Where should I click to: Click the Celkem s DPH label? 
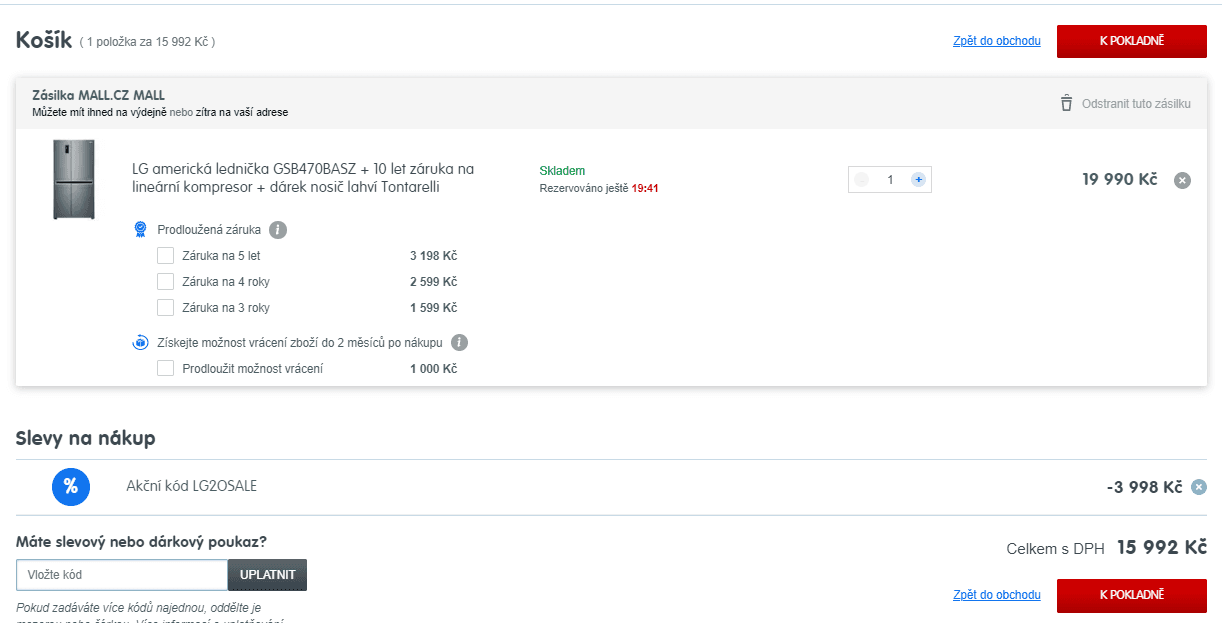coord(1055,549)
